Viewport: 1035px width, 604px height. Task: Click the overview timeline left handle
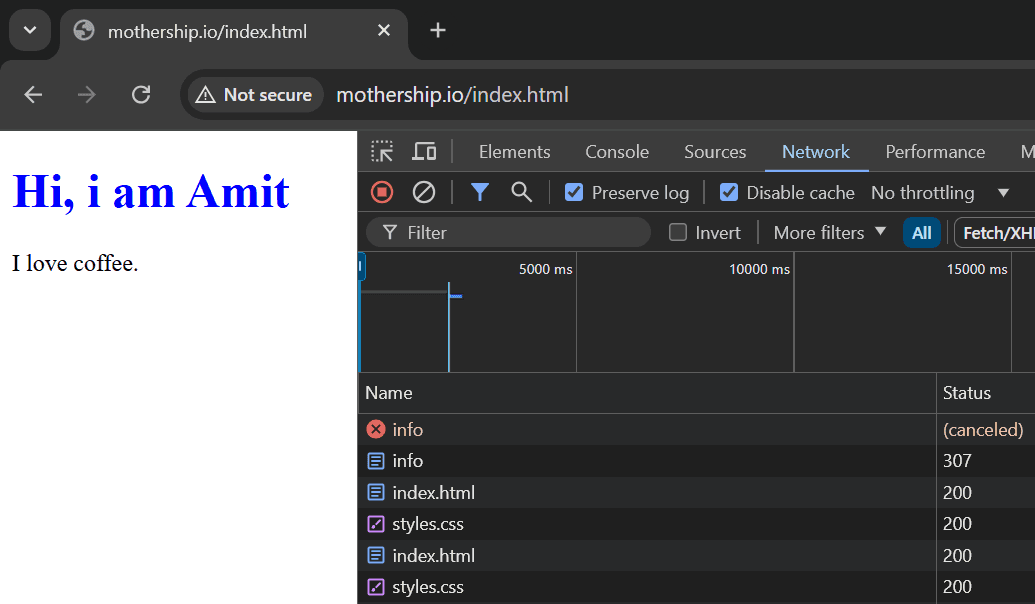[361, 267]
